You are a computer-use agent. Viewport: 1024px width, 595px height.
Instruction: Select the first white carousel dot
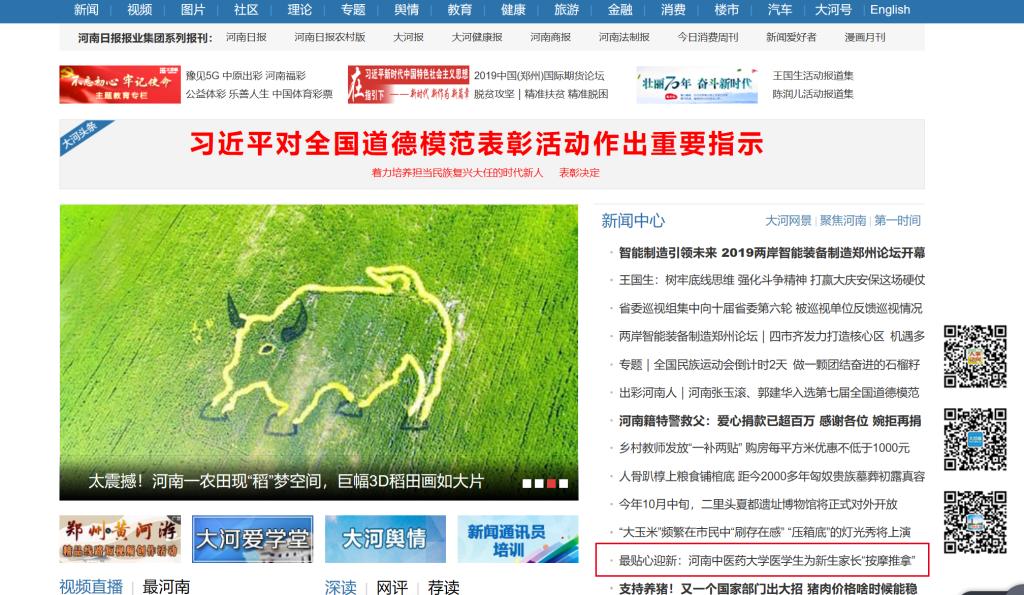(525, 483)
